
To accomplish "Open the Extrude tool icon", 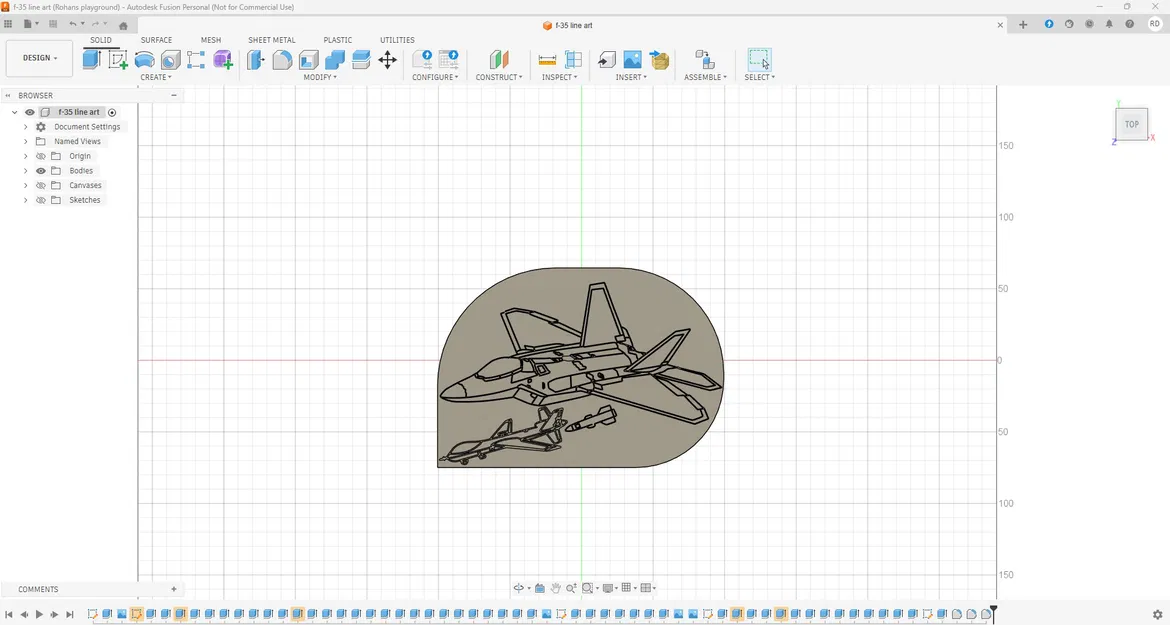I will pos(91,60).
